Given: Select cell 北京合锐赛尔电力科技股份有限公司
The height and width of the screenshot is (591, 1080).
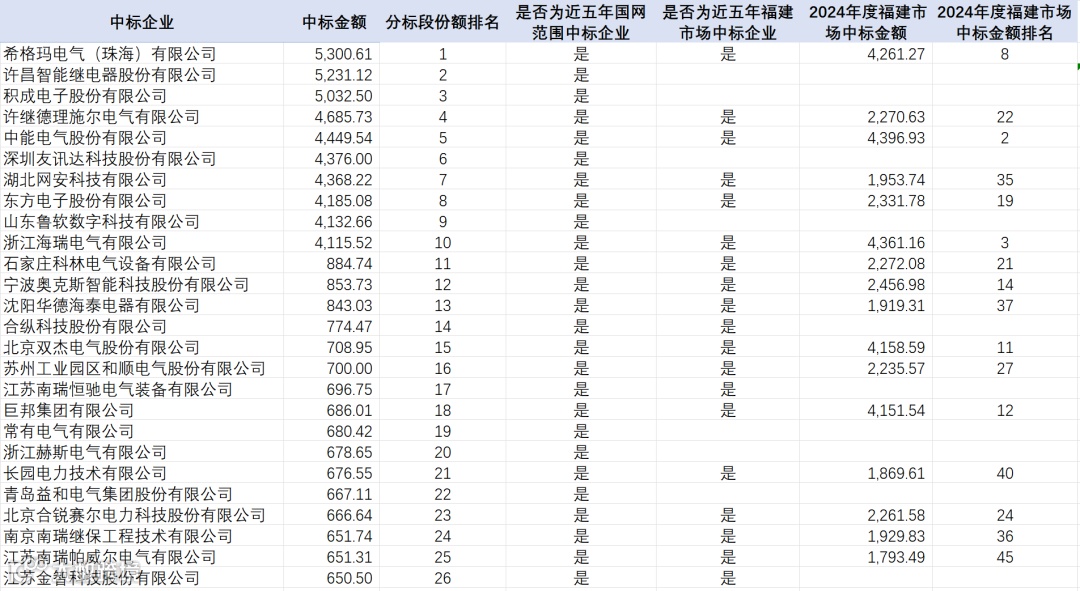Looking at the screenshot, I should 142,515.
